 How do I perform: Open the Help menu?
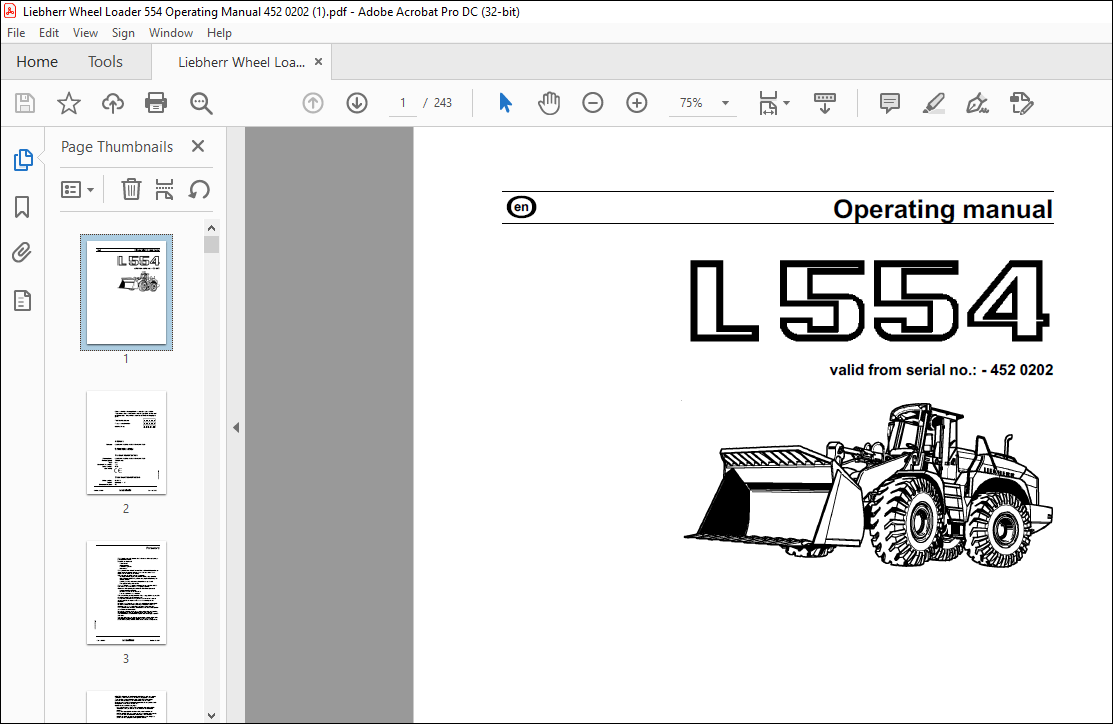coord(219,33)
